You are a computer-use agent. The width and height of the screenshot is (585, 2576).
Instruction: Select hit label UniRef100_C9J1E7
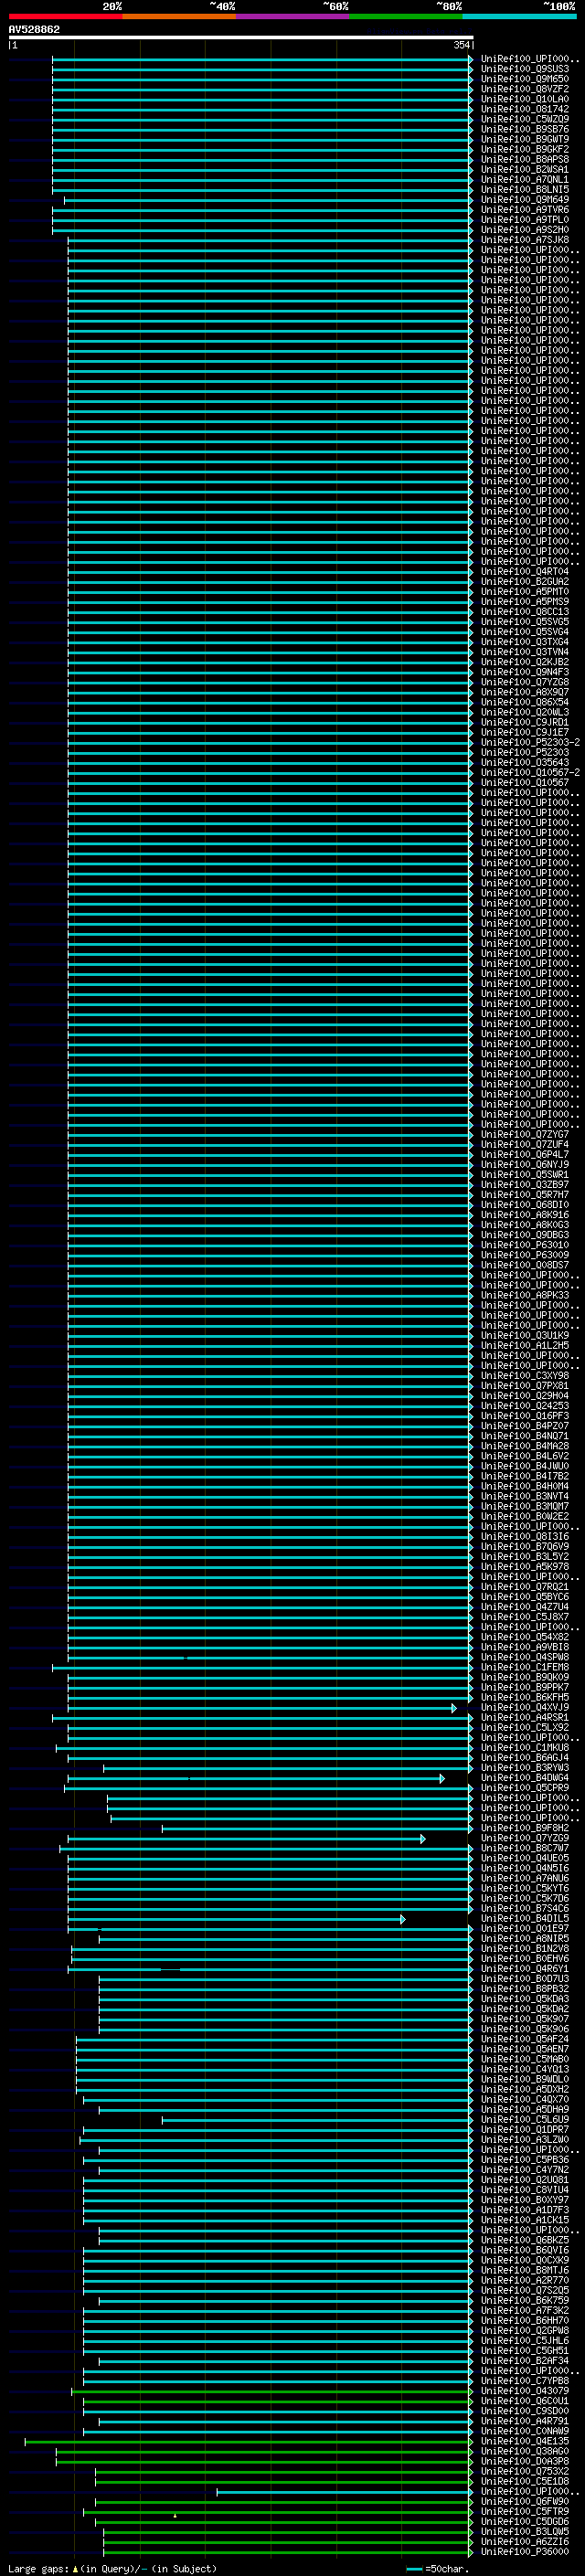pos(525,731)
